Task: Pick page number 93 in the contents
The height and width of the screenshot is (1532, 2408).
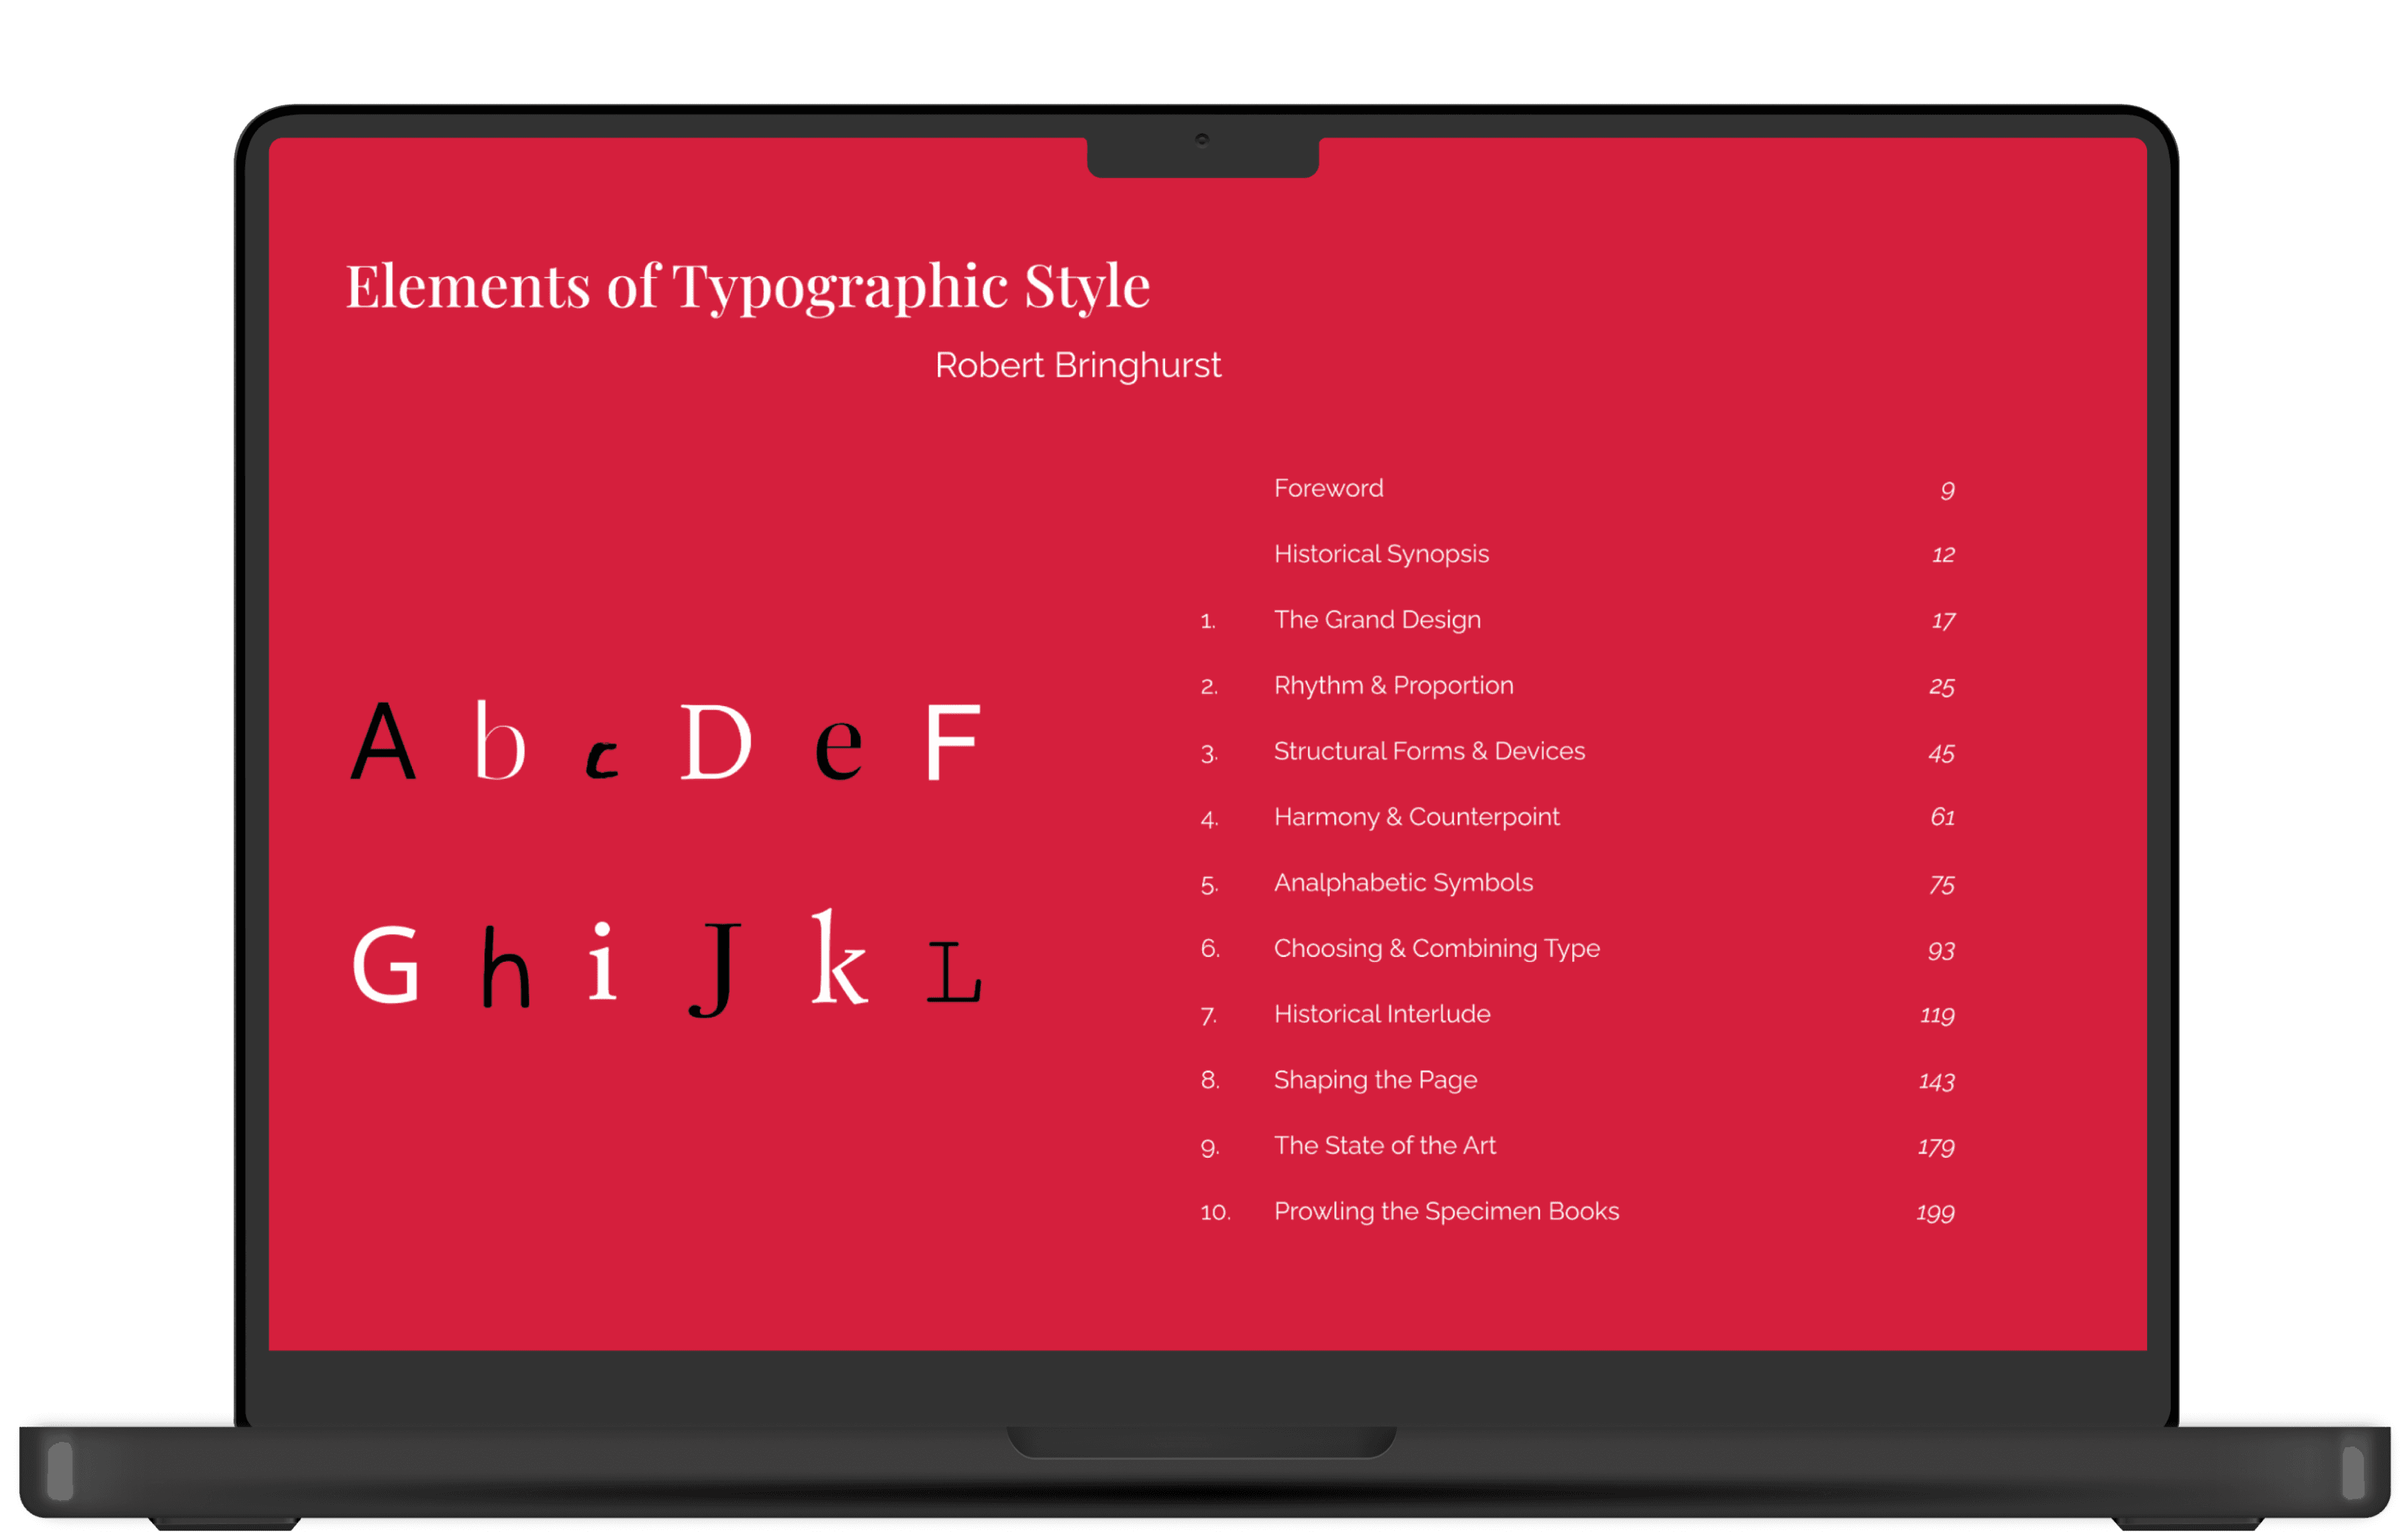Action: coord(1941,950)
